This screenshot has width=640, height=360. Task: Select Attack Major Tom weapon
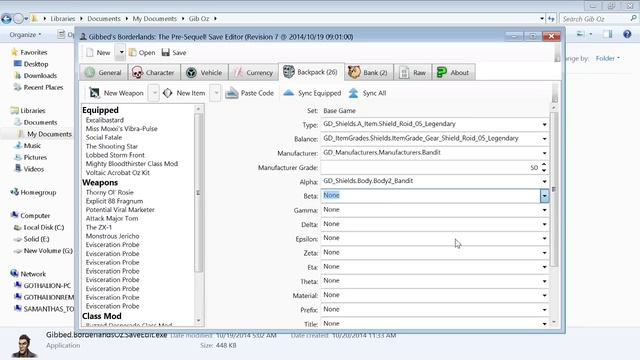[x=112, y=218]
